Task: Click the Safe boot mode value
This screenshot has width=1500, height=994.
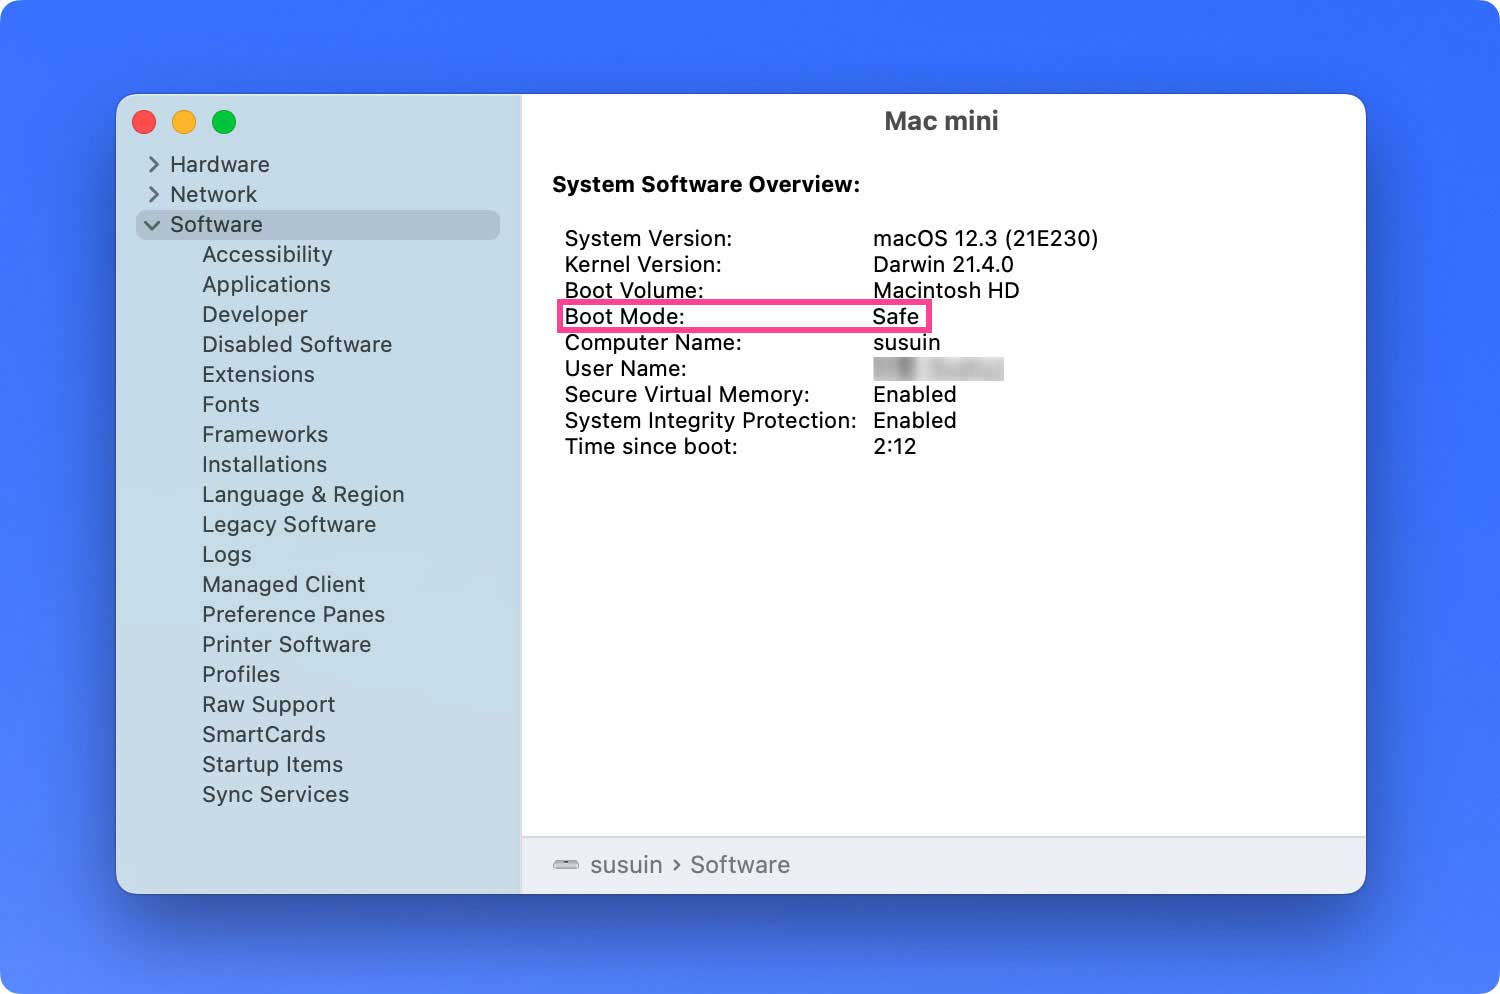Action: point(895,317)
